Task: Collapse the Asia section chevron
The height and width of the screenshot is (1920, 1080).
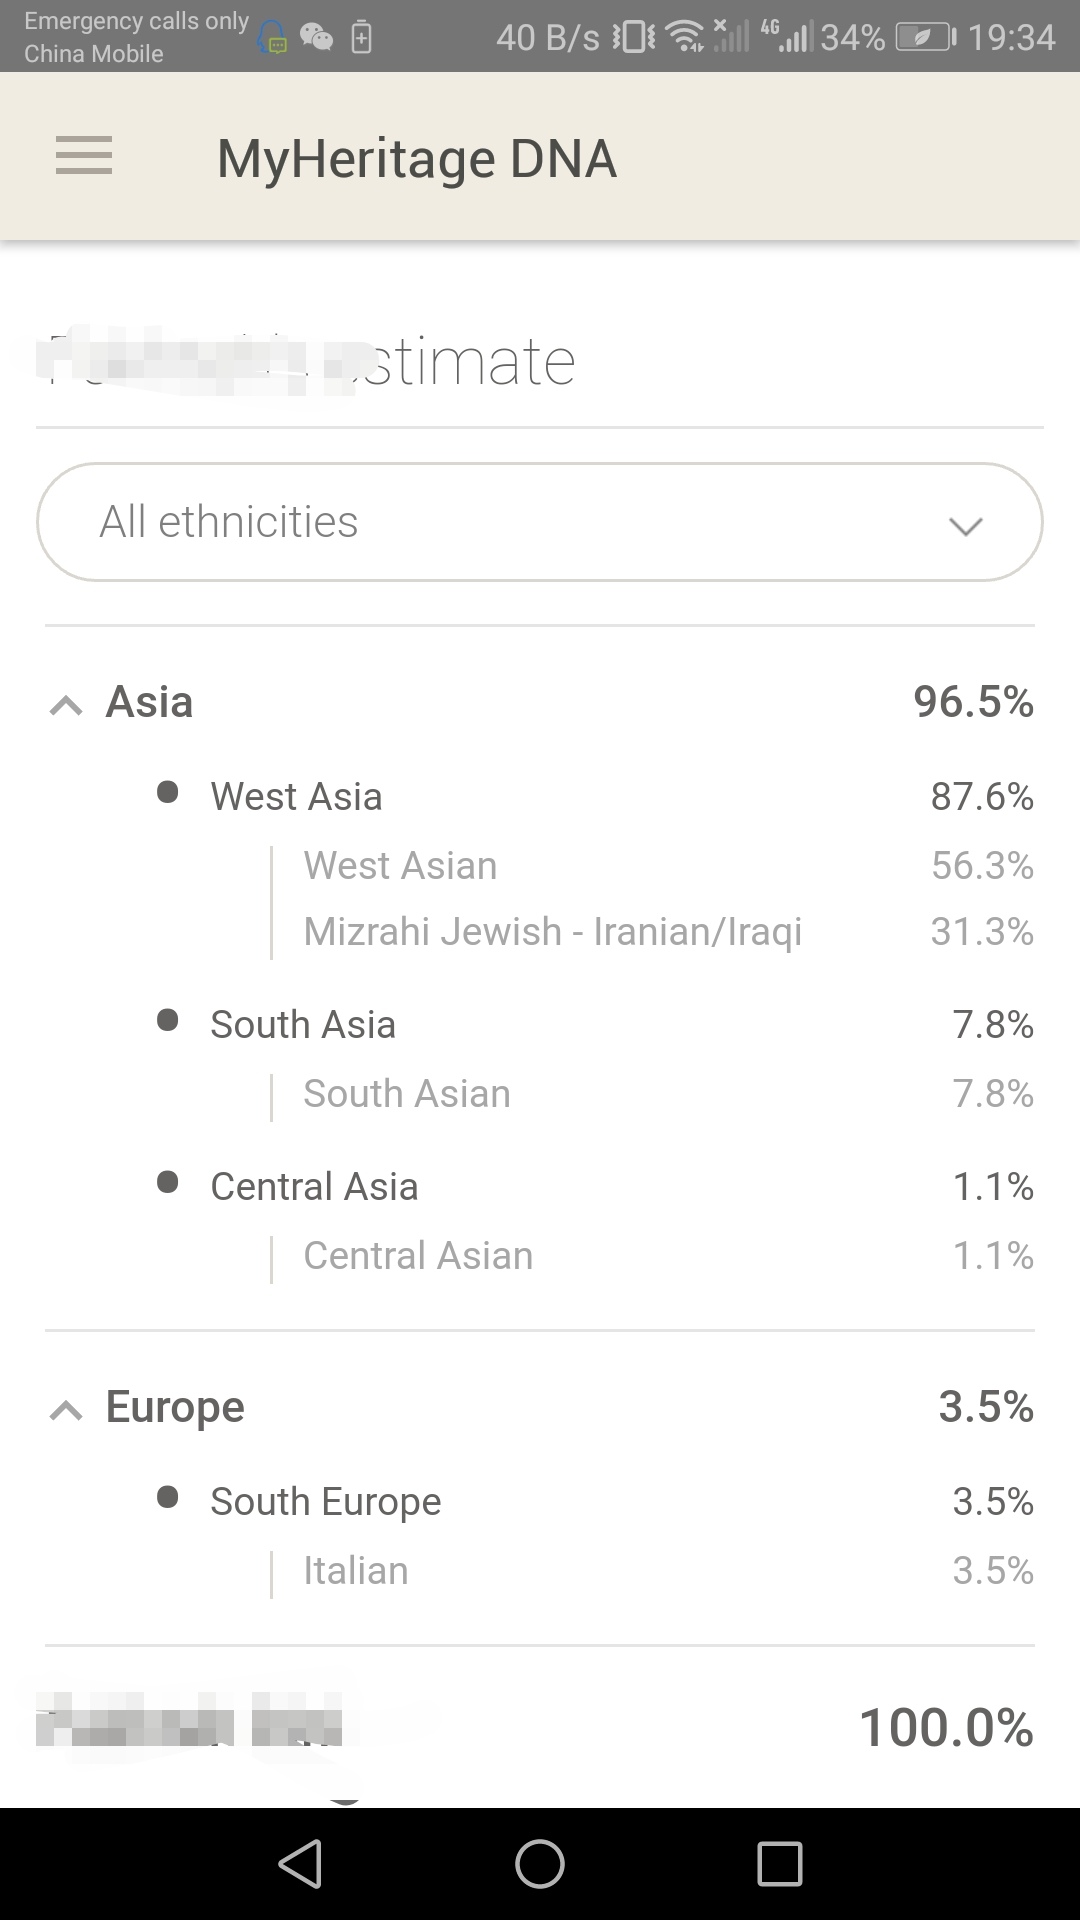Action: (66, 705)
